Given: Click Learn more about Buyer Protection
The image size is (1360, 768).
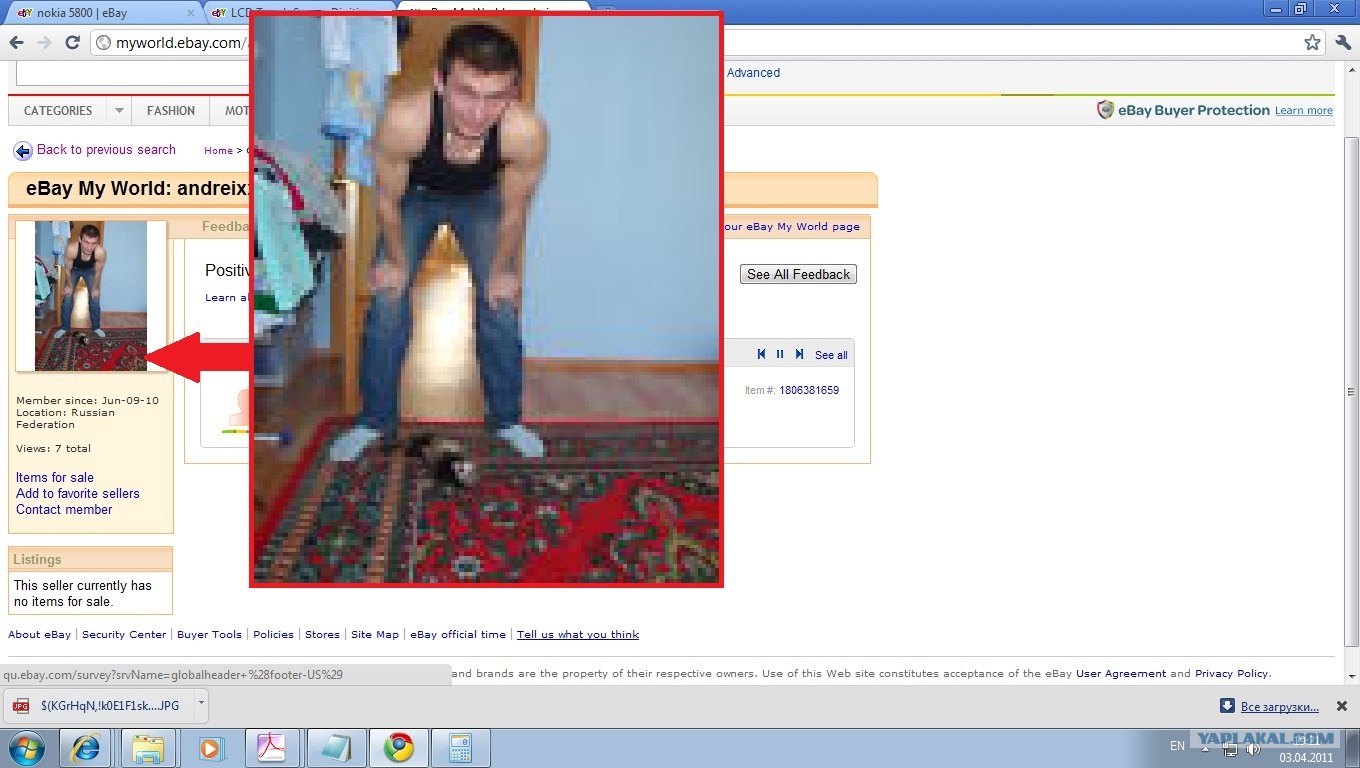Looking at the screenshot, I should [x=1304, y=111].
